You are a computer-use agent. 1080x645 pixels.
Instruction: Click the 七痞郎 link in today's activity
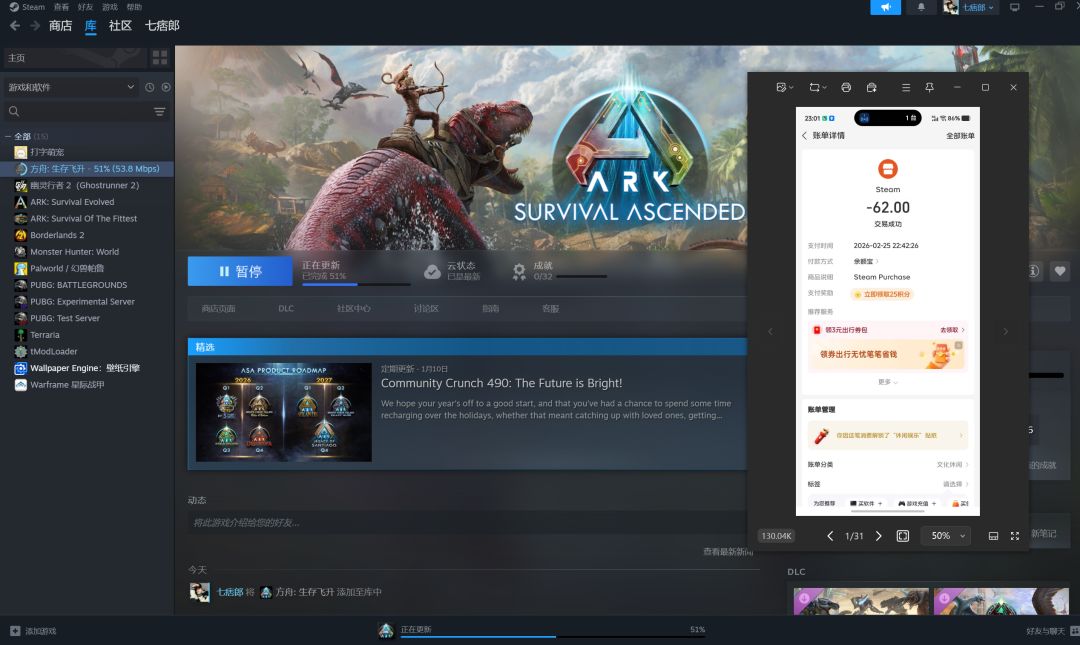[230, 592]
